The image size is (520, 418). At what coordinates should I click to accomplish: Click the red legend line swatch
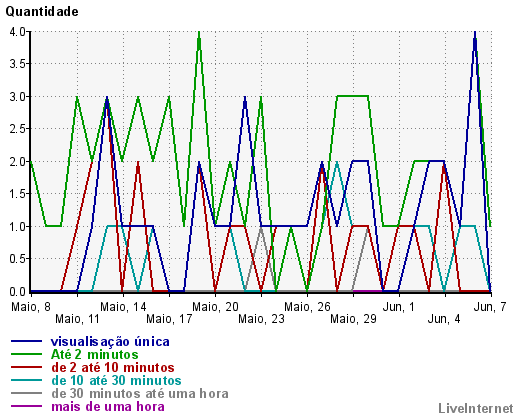pyautogui.click(x=27, y=367)
